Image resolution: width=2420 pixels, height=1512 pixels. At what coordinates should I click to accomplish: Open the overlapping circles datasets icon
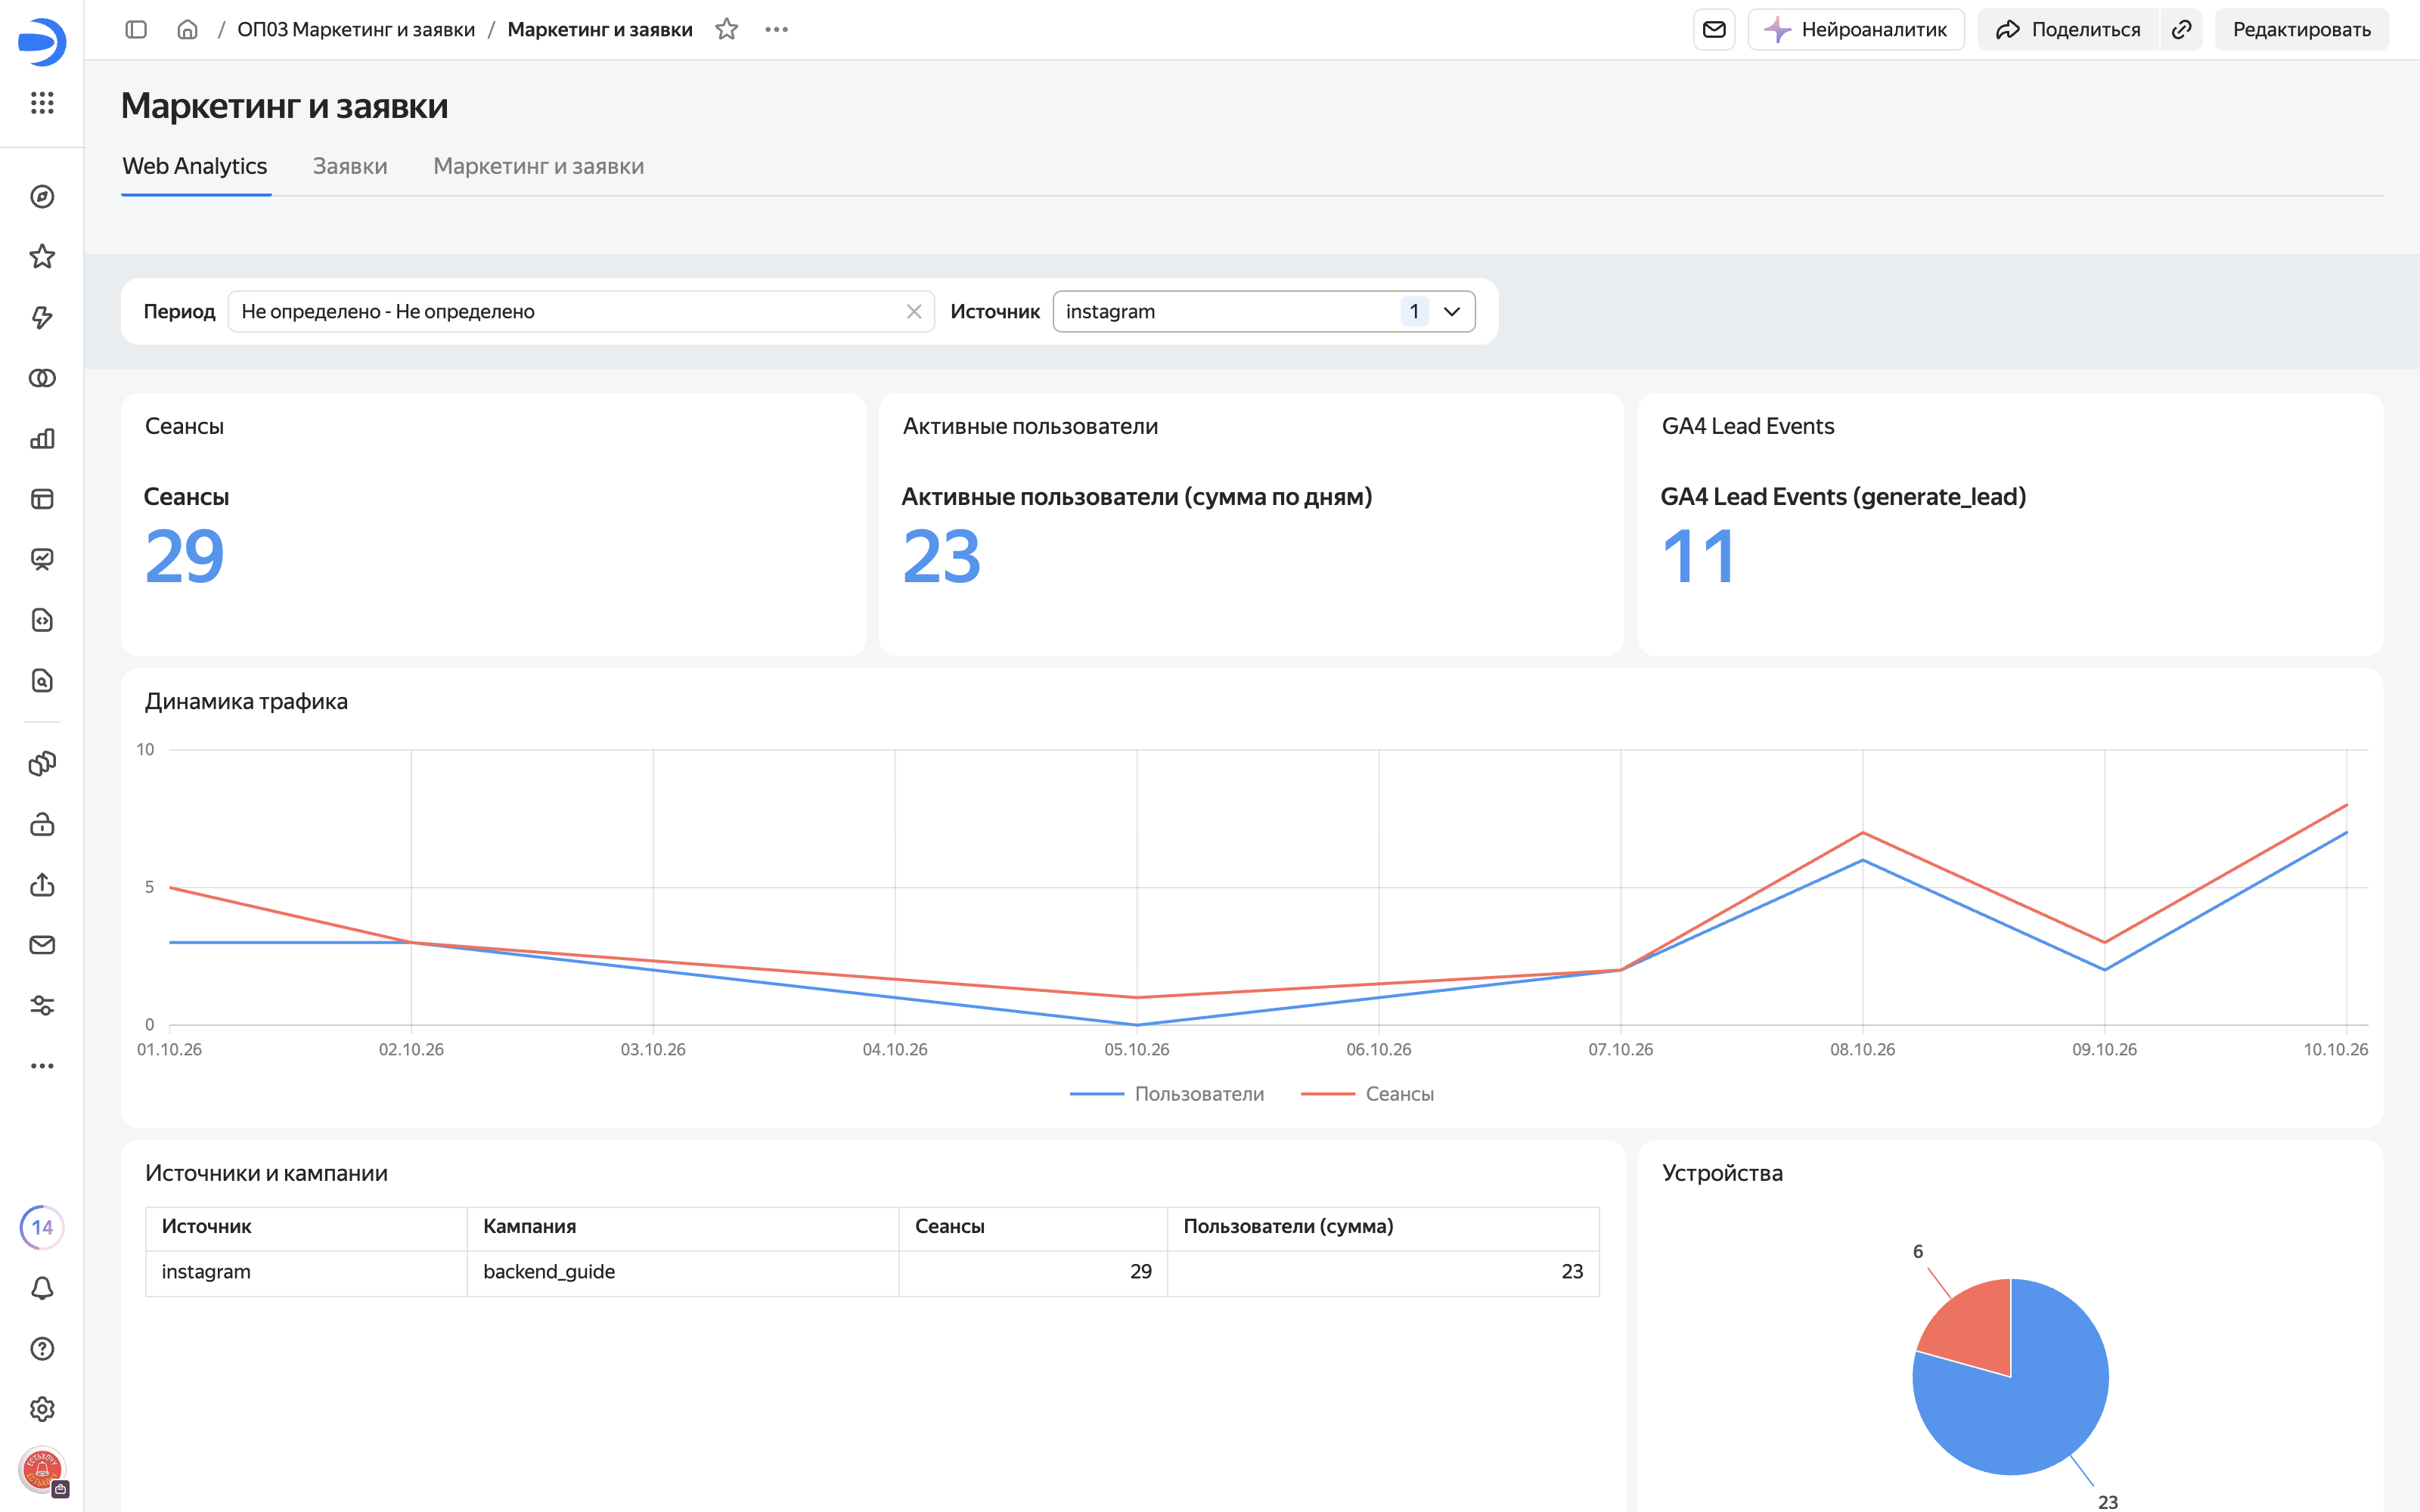[42, 378]
